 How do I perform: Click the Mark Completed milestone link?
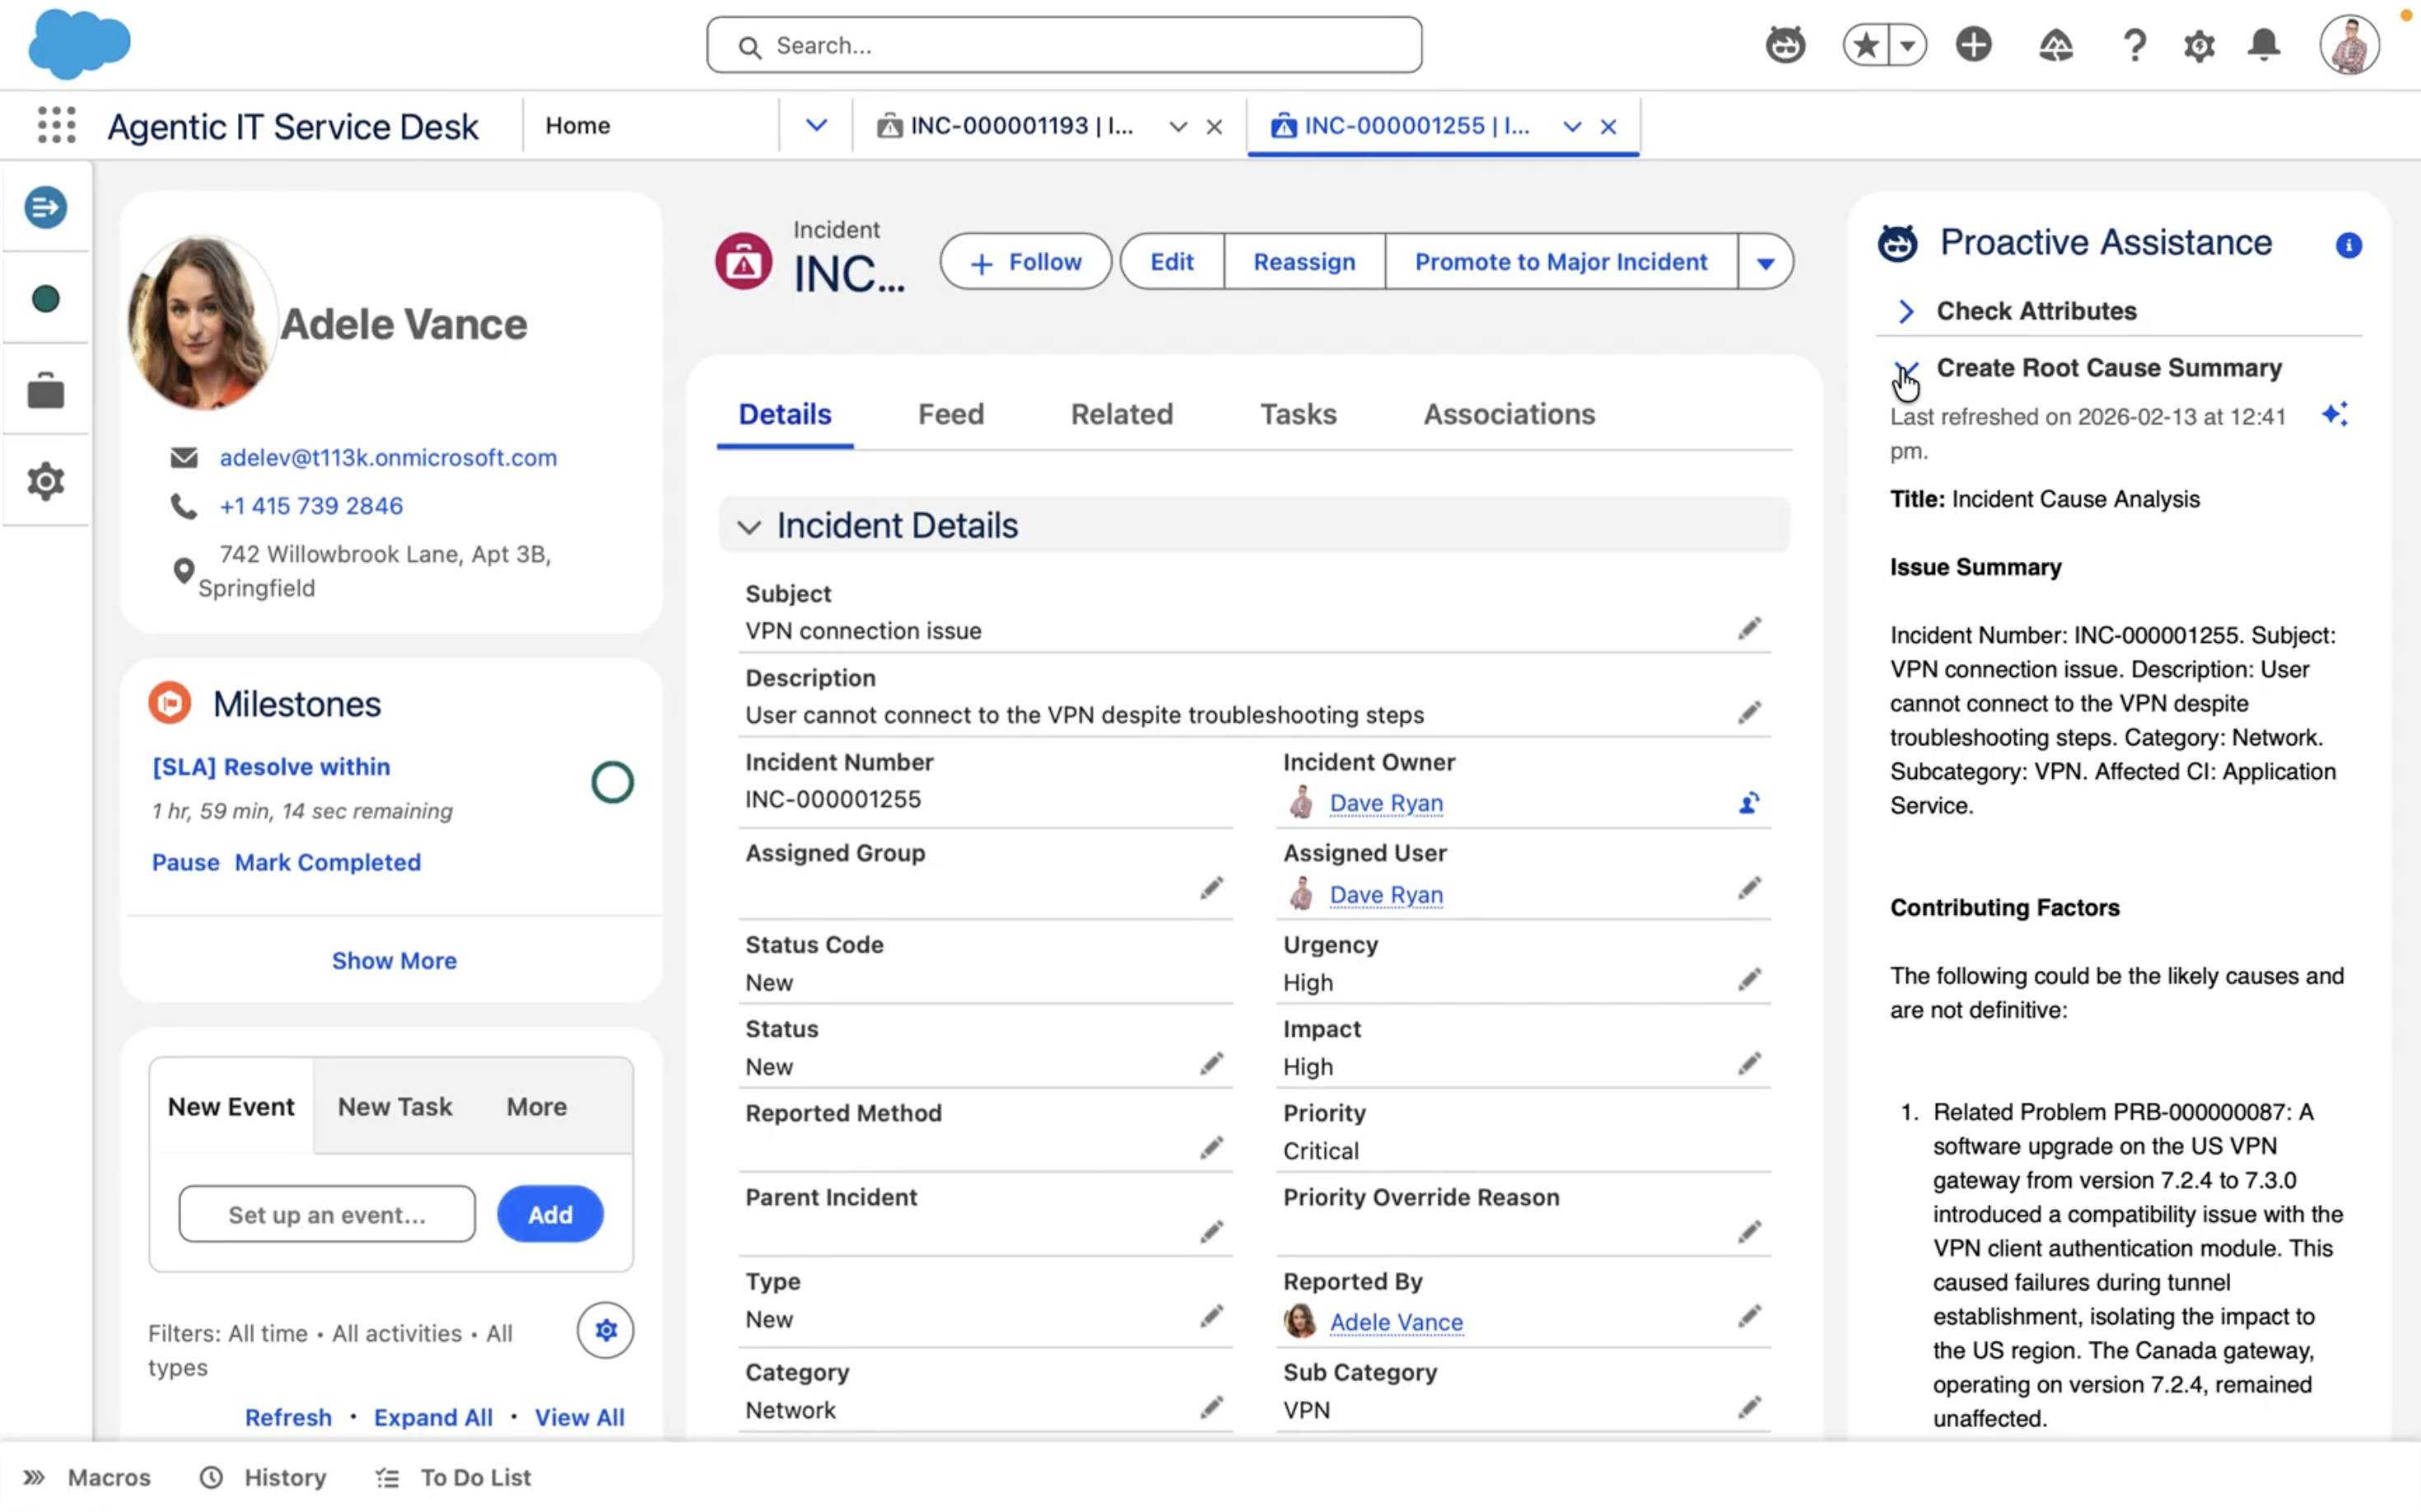(327, 862)
